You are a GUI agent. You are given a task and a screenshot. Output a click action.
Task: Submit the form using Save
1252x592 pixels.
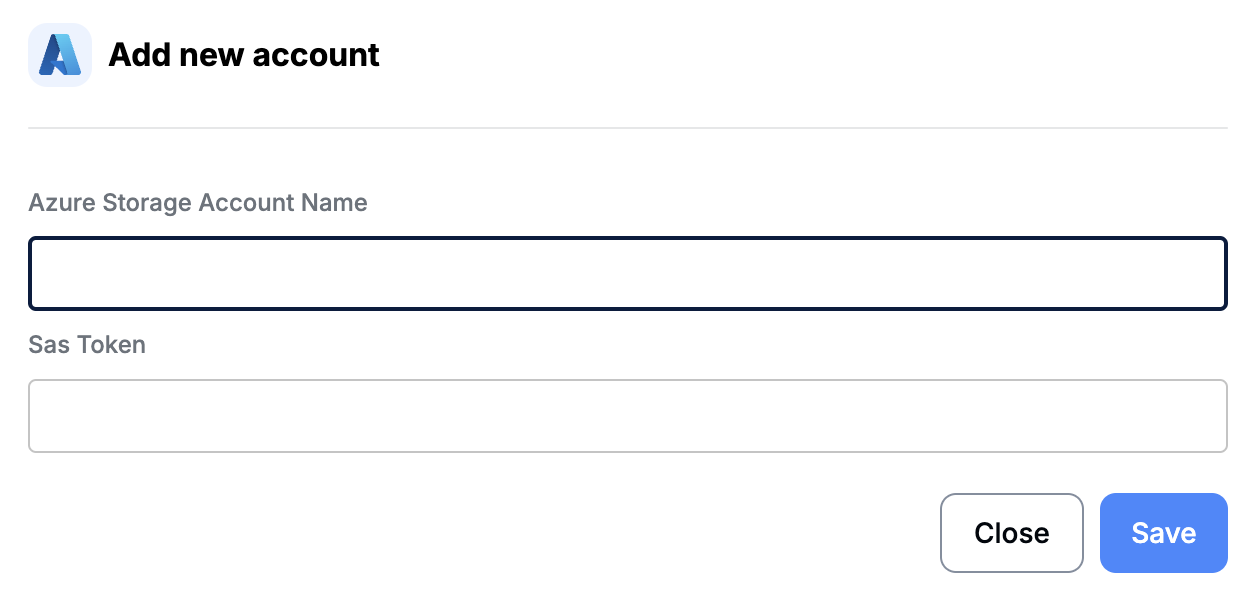(x=1163, y=533)
